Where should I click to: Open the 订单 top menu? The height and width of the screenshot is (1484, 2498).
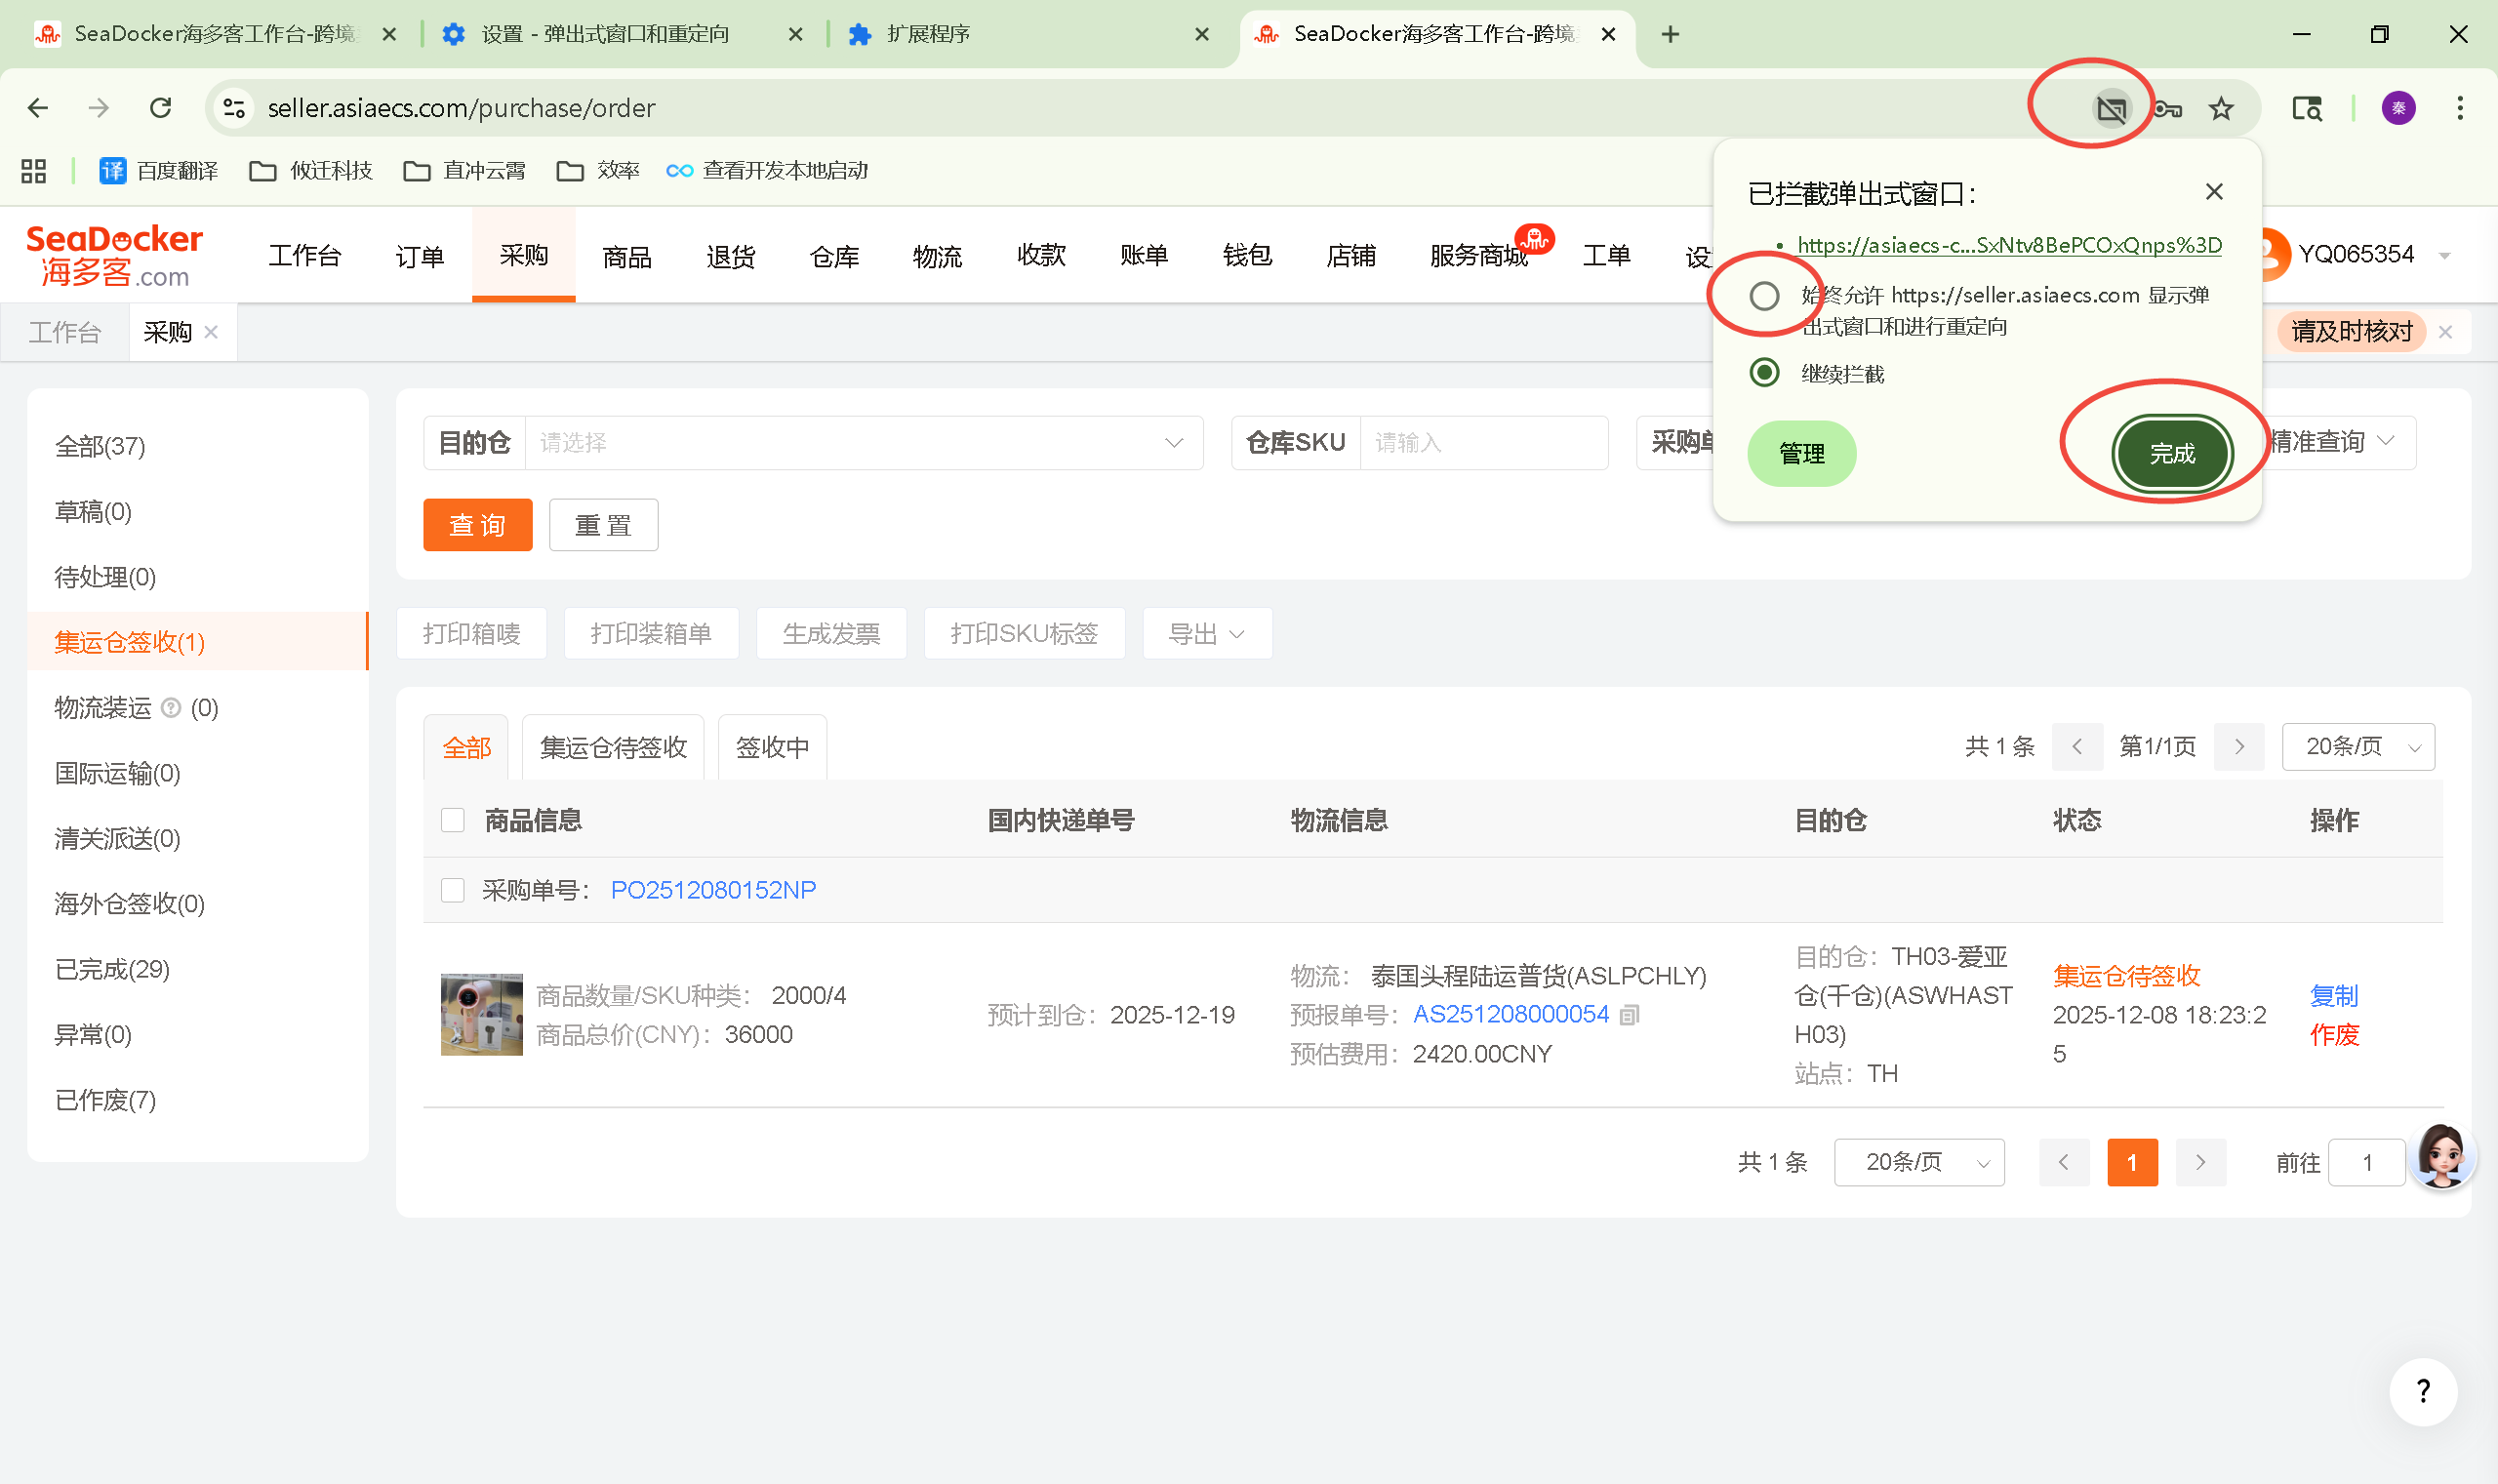click(x=419, y=257)
